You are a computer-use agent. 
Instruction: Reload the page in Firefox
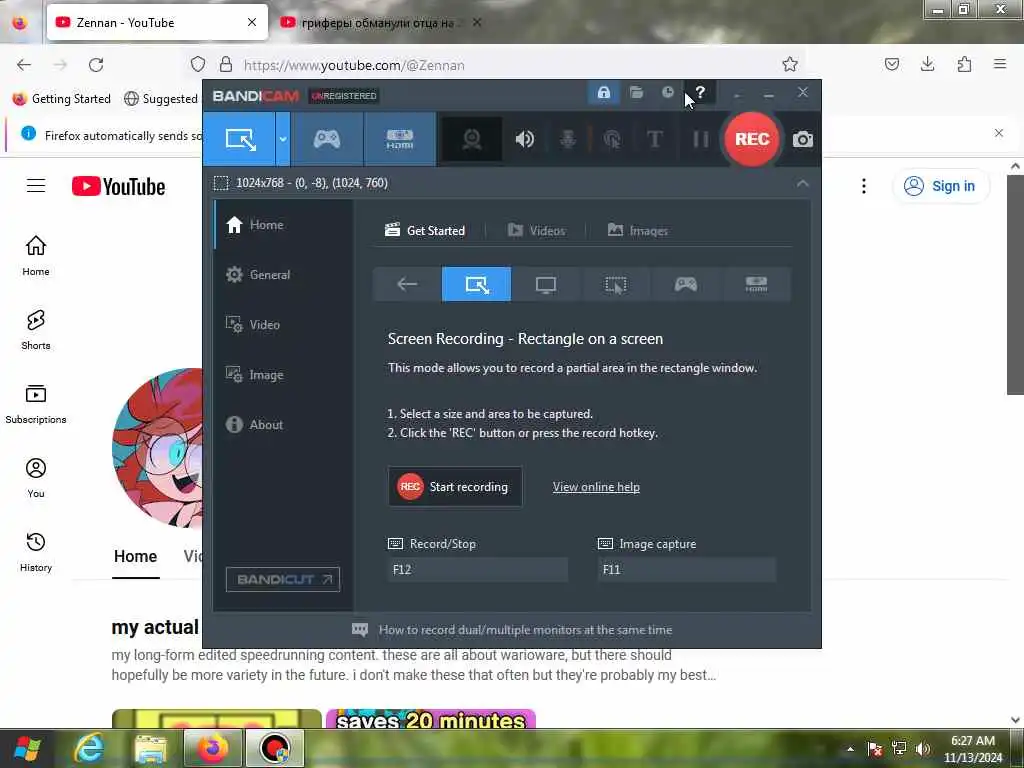tap(96, 65)
